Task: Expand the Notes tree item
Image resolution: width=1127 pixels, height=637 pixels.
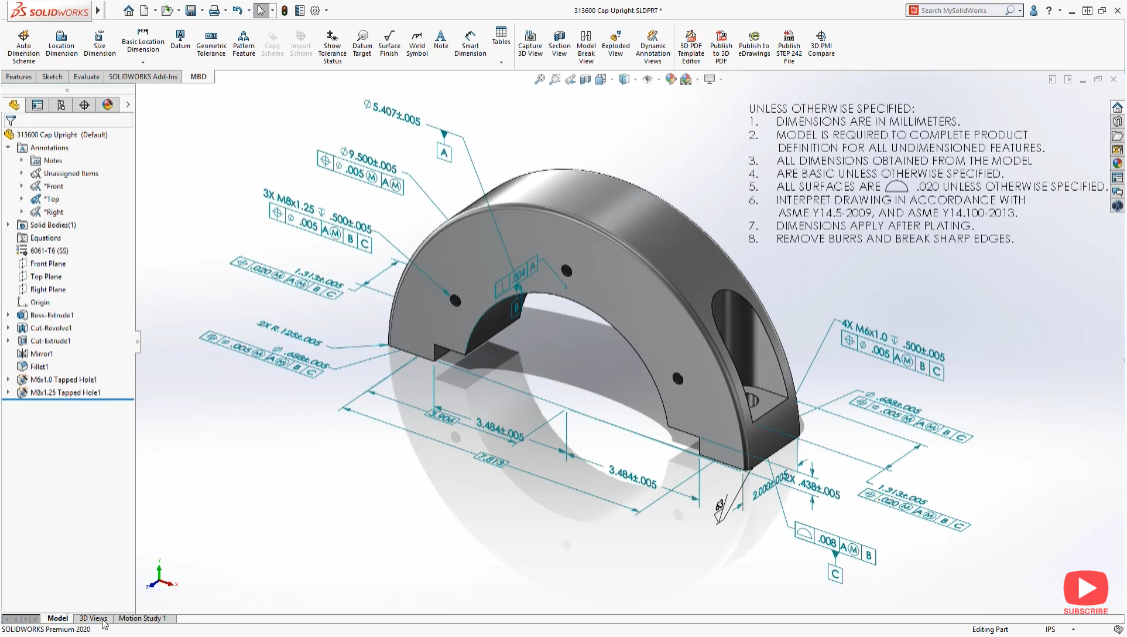Action: [x=22, y=160]
